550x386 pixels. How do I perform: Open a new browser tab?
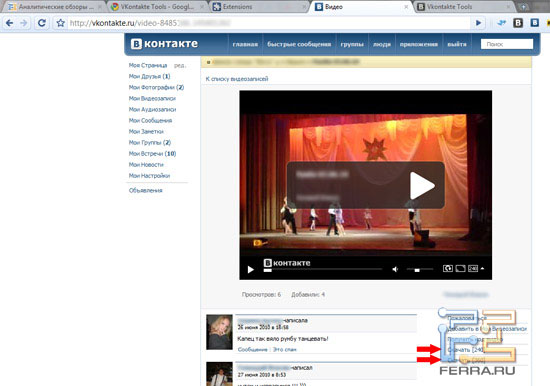523,7
